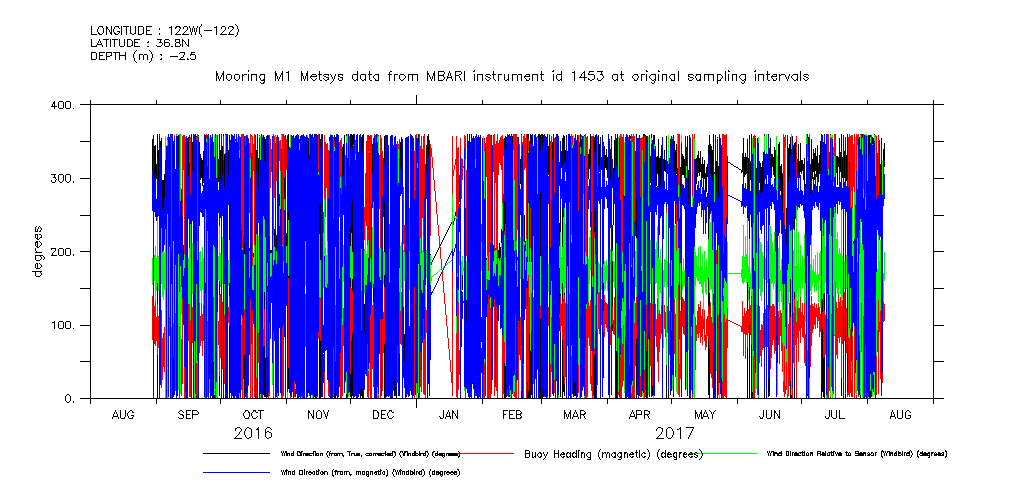Click the SEP month label on x-axis
1009x504 pixels.
(188, 414)
